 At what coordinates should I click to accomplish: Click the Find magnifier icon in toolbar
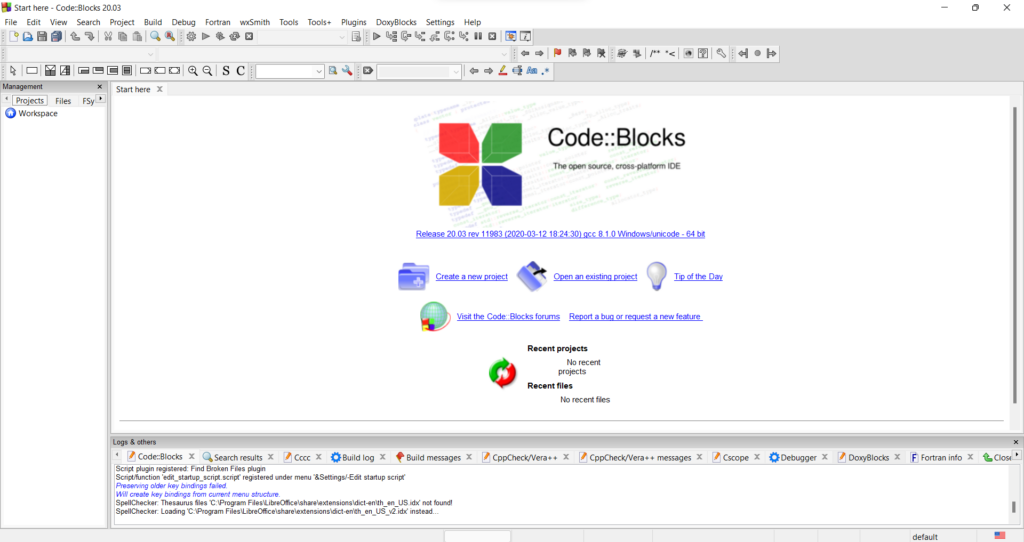click(155, 37)
